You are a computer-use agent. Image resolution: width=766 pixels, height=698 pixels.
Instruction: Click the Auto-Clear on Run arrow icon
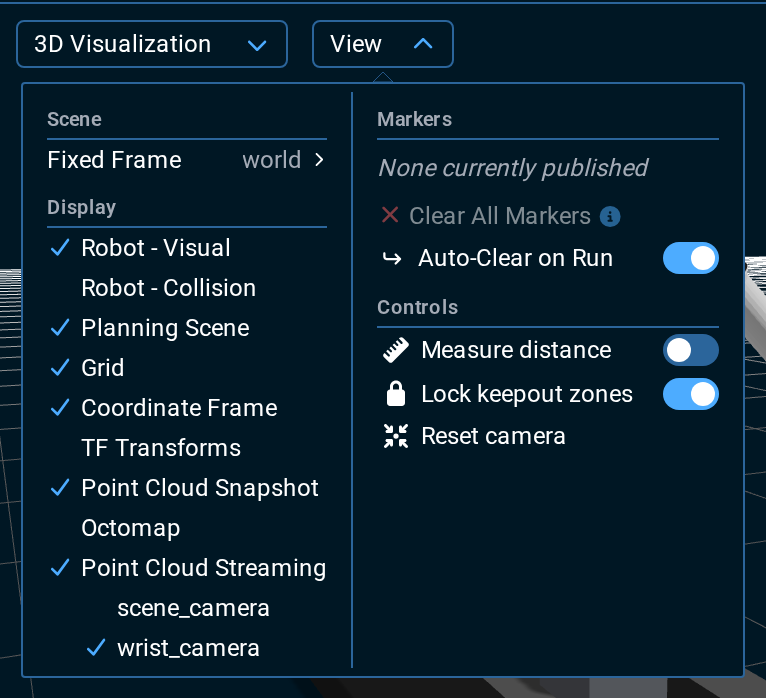[x=392, y=258]
